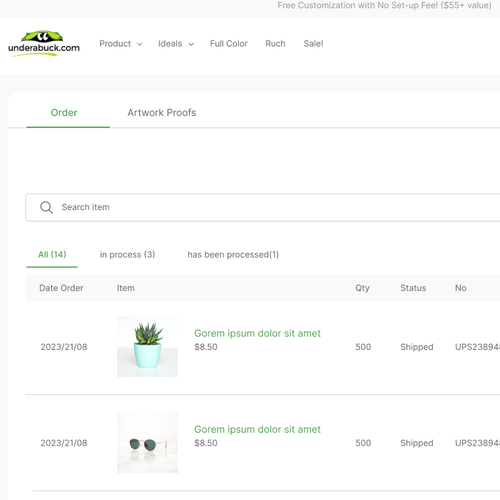The height and width of the screenshot is (500, 500).
Task: Click the plant row's UPS tracking number
Action: click(477, 347)
